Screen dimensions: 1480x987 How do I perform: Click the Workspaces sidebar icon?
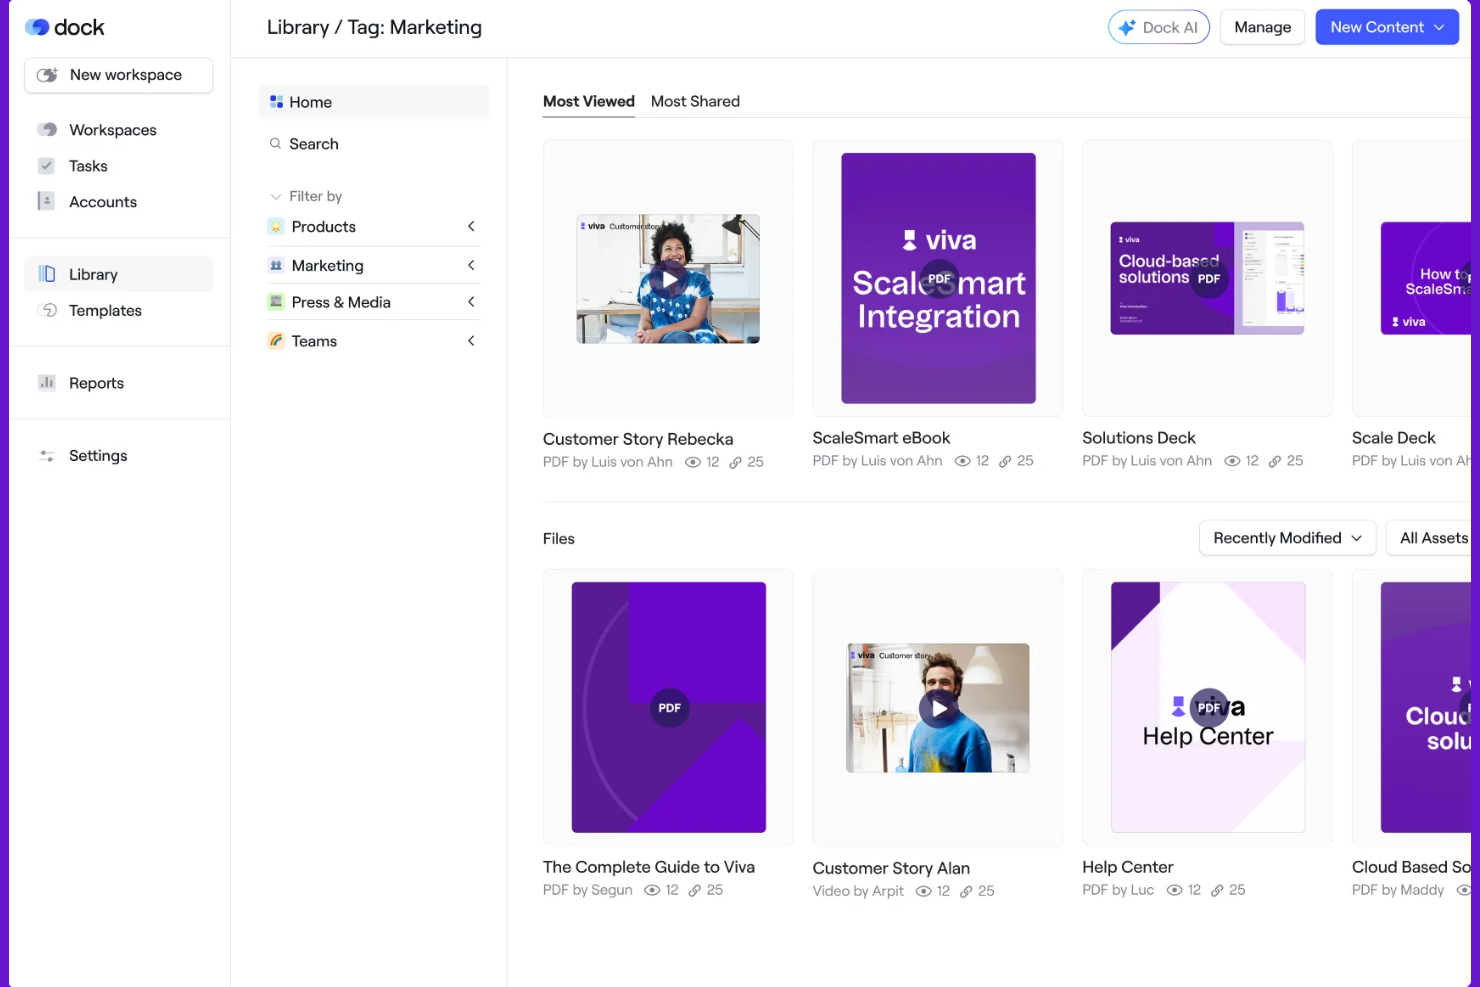coord(47,130)
